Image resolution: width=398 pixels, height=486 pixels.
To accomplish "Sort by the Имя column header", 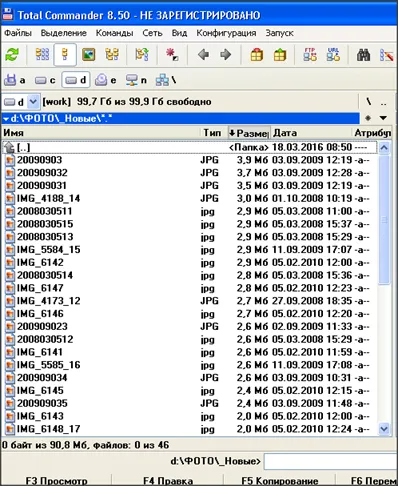I will [x=101, y=133].
